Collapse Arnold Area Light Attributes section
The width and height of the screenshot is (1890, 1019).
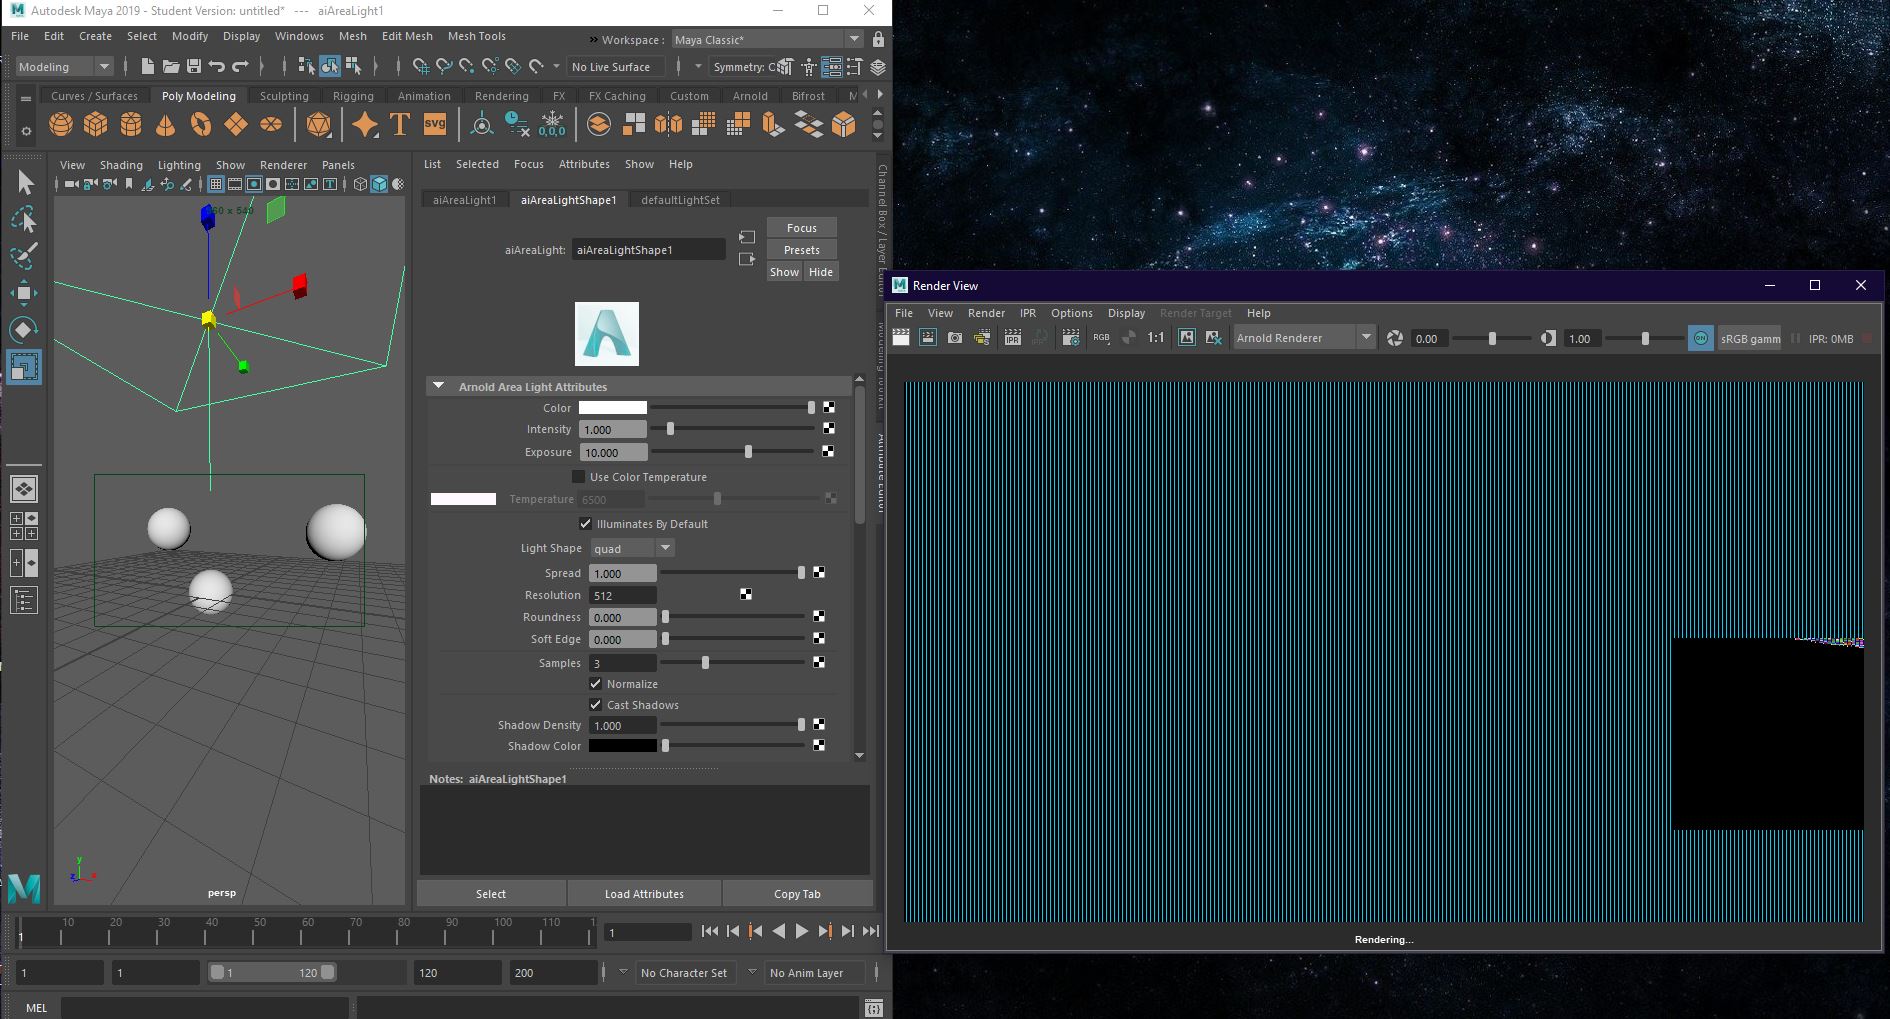click(438, 386)
